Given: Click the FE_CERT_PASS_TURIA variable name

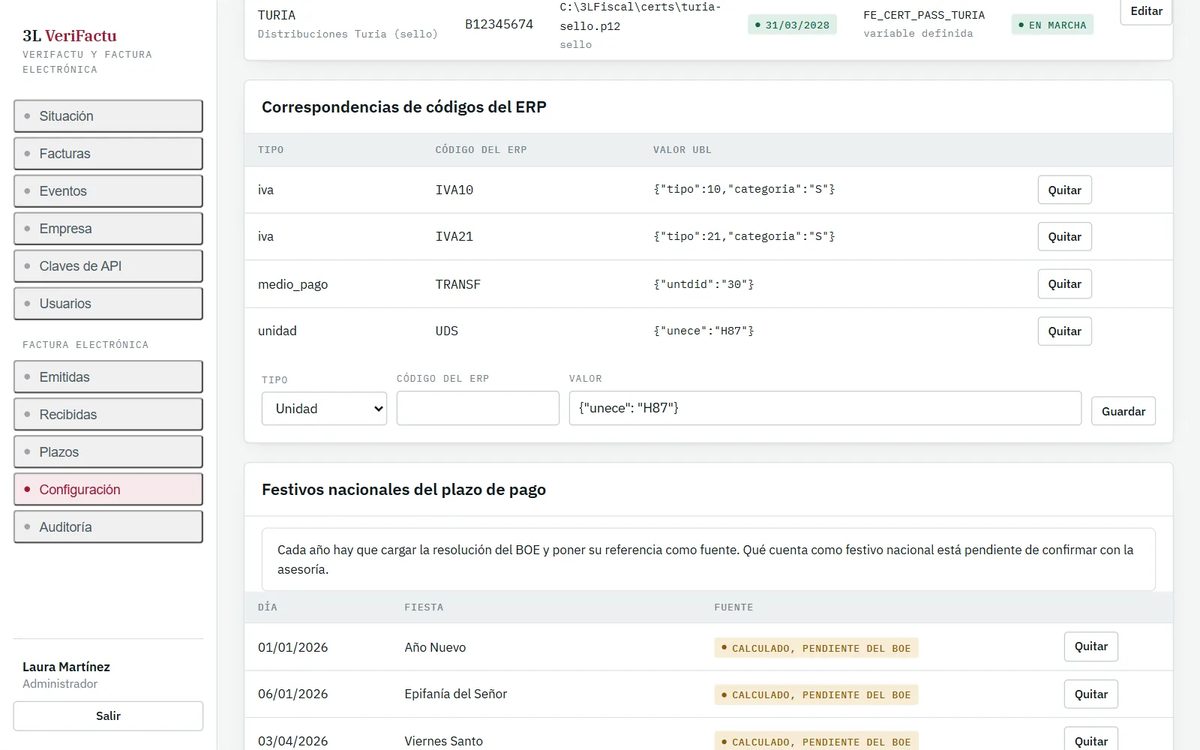Looking at the screenshot, I should tap(924, 15).
